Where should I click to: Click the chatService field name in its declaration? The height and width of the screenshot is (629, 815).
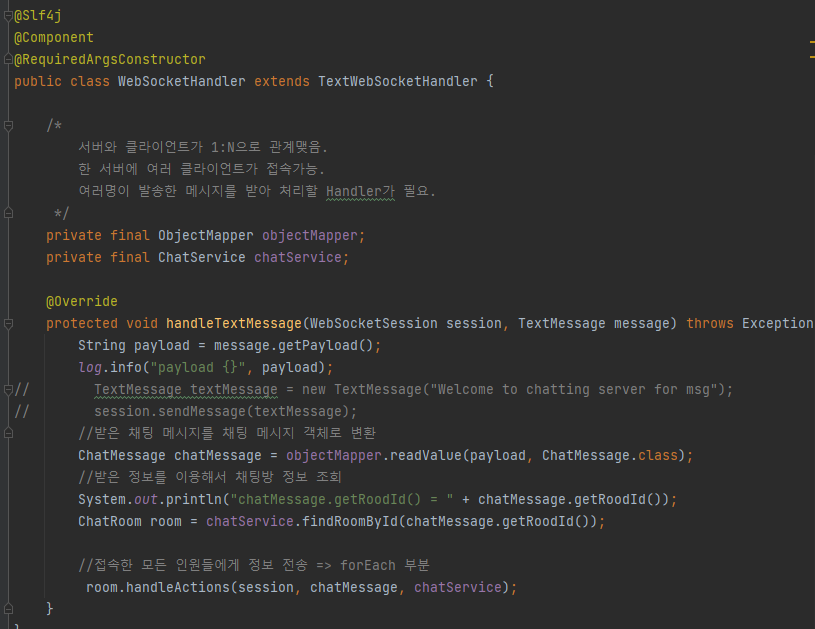coord(298,257)
